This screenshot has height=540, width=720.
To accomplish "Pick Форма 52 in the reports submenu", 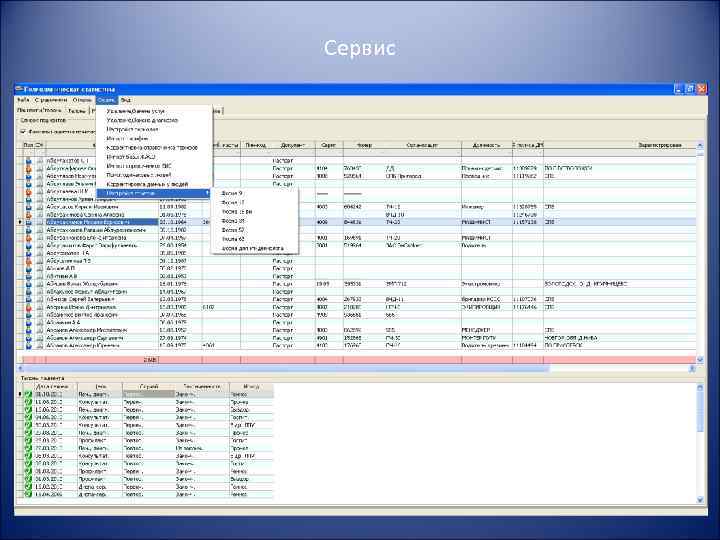I will (233, 230).
